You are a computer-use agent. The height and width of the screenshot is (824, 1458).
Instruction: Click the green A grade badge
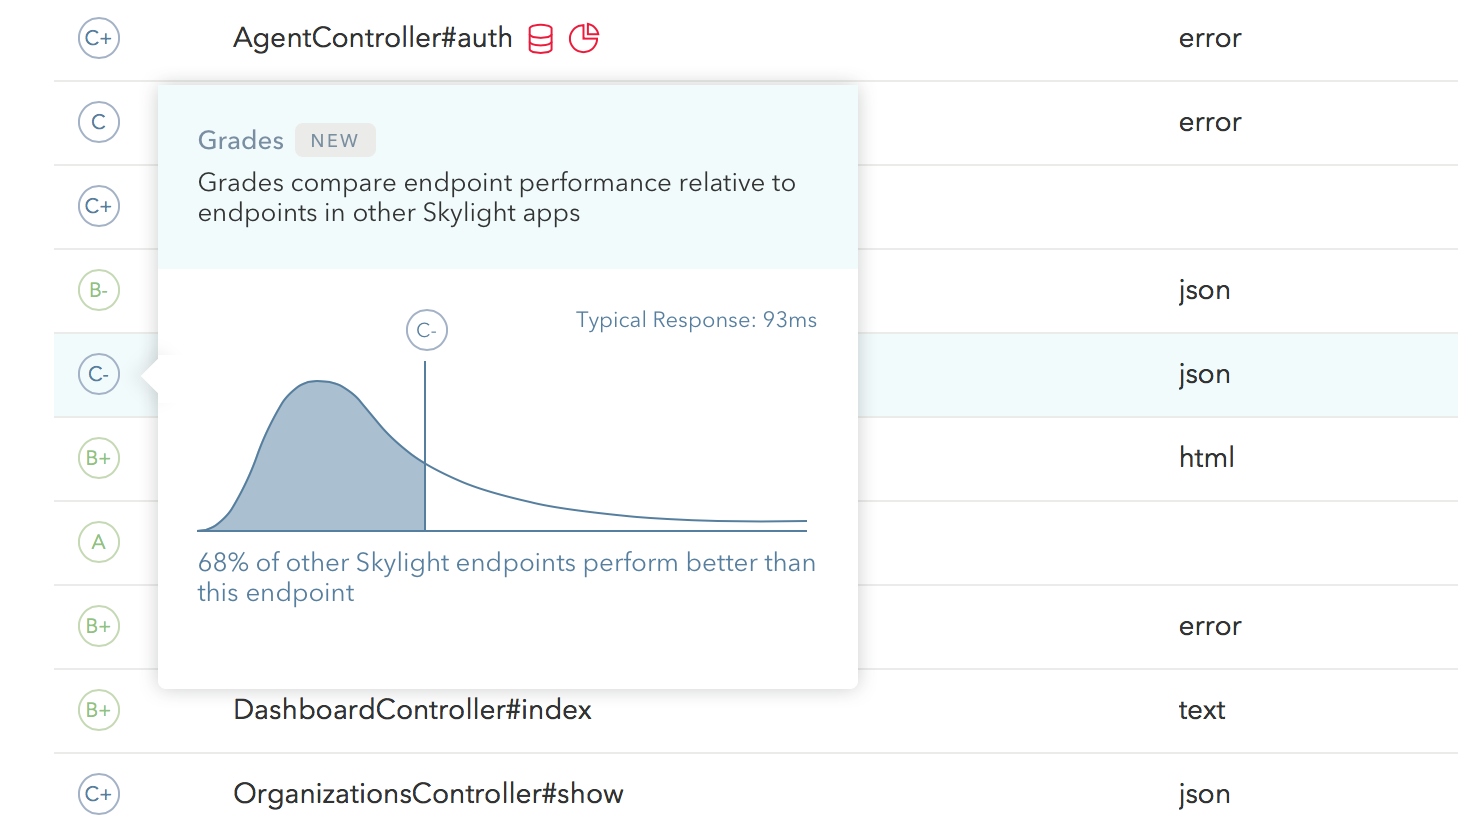click(x=99, y=542)
